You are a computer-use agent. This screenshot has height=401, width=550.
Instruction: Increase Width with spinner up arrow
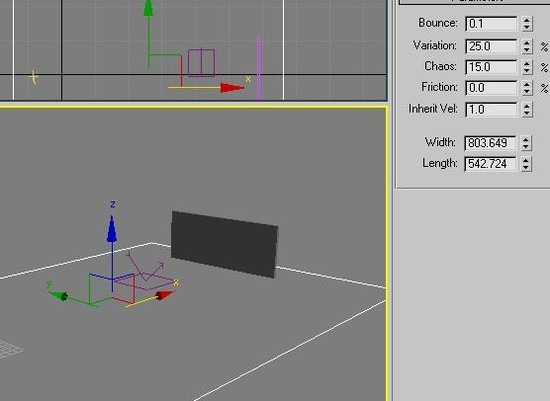[526, 139]
